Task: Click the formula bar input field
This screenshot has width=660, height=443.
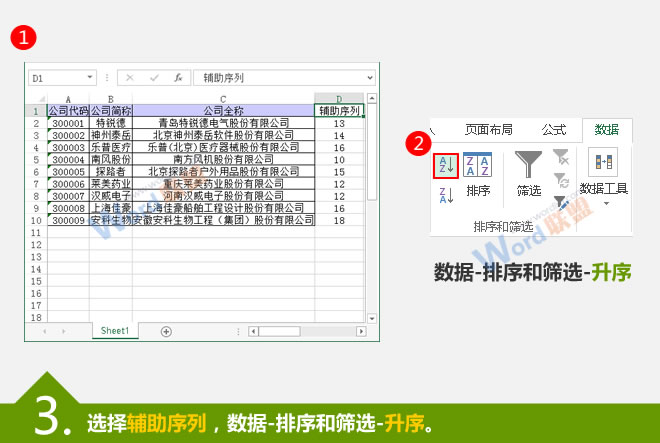Action: tap(280, 77)
